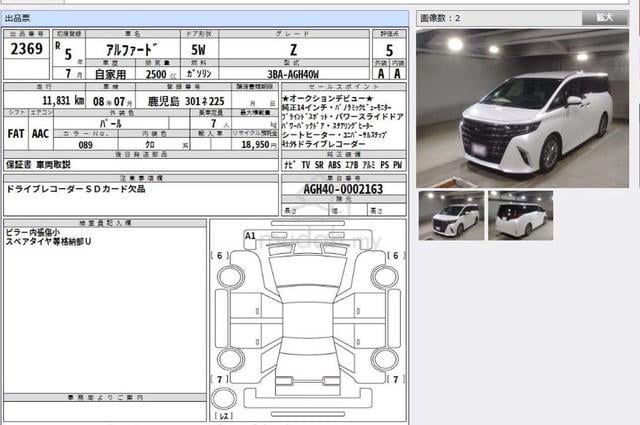The height and width of the screenshot is (425, 640).
Task: Click color number 089
Action: (x=85, y=145)
